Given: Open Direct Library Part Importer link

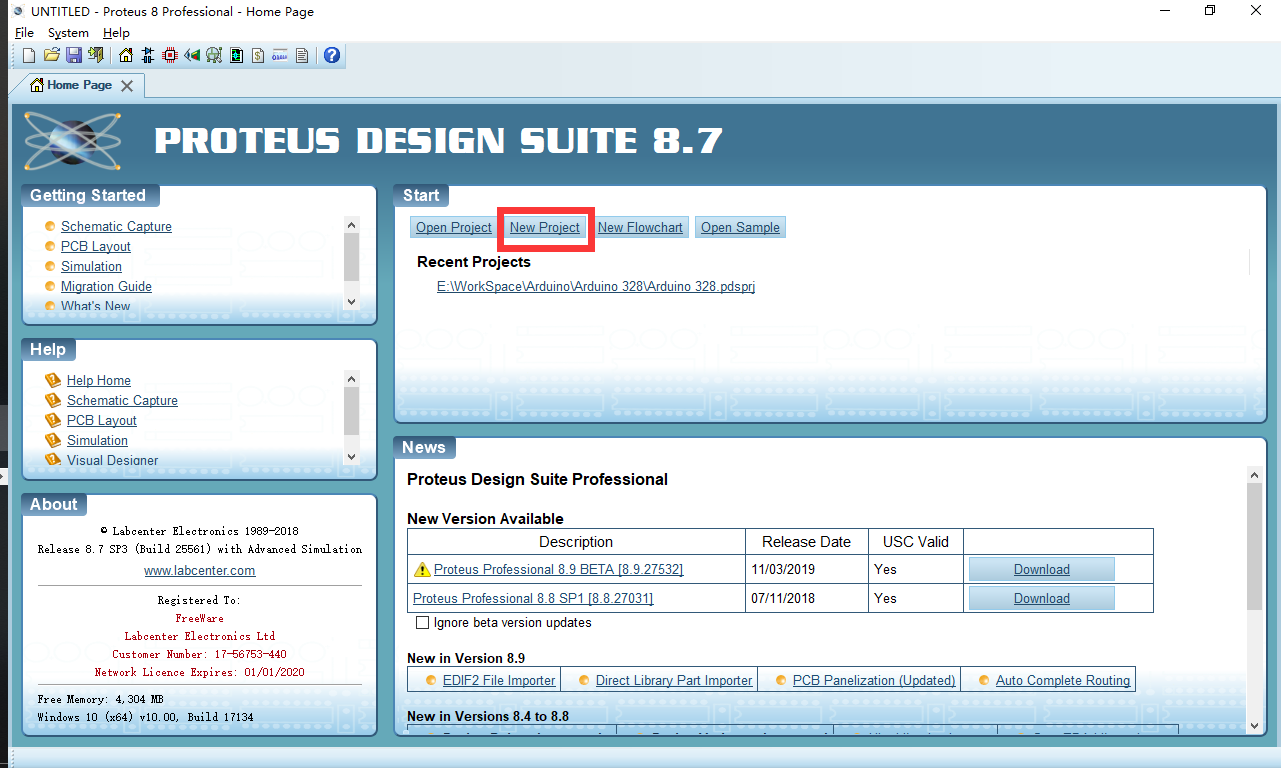Looking at the screenshot, I should (674, 680).
